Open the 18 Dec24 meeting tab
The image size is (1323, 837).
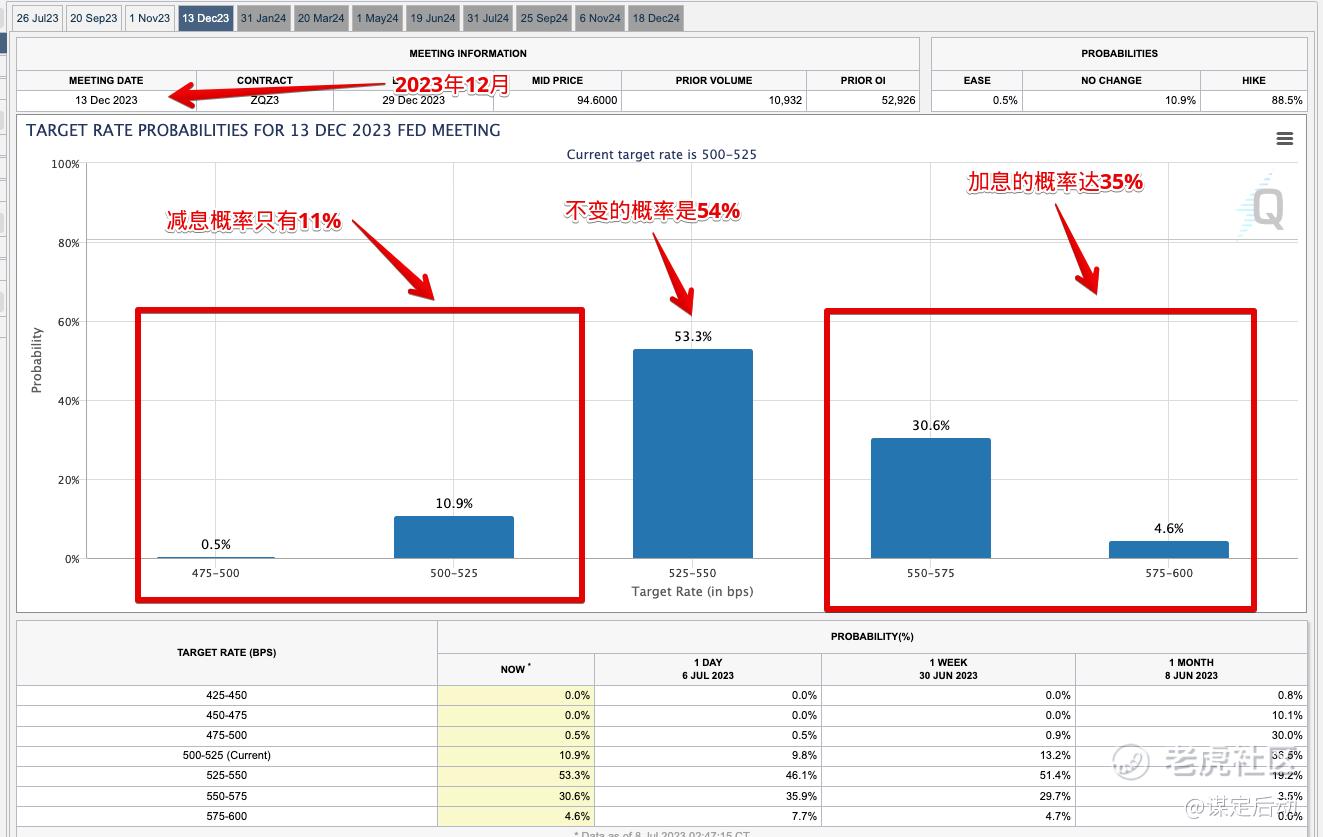click(656, 18)
